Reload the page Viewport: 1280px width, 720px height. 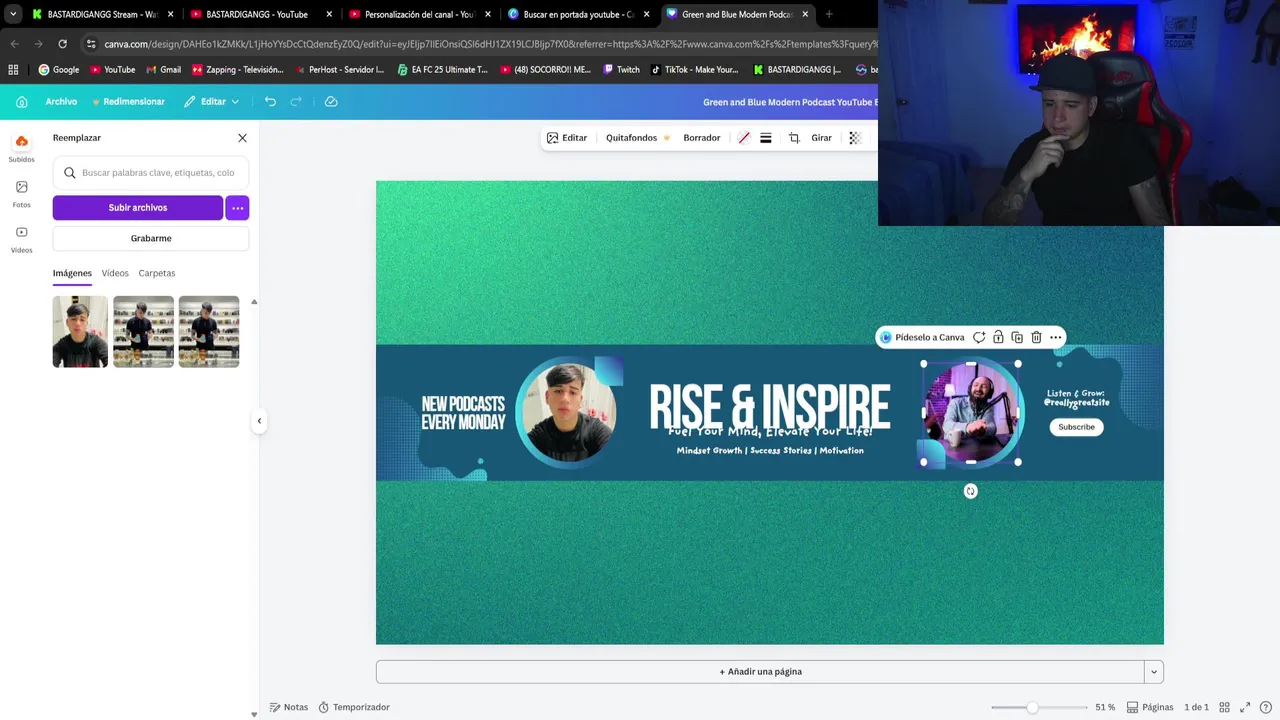(62, 44)
